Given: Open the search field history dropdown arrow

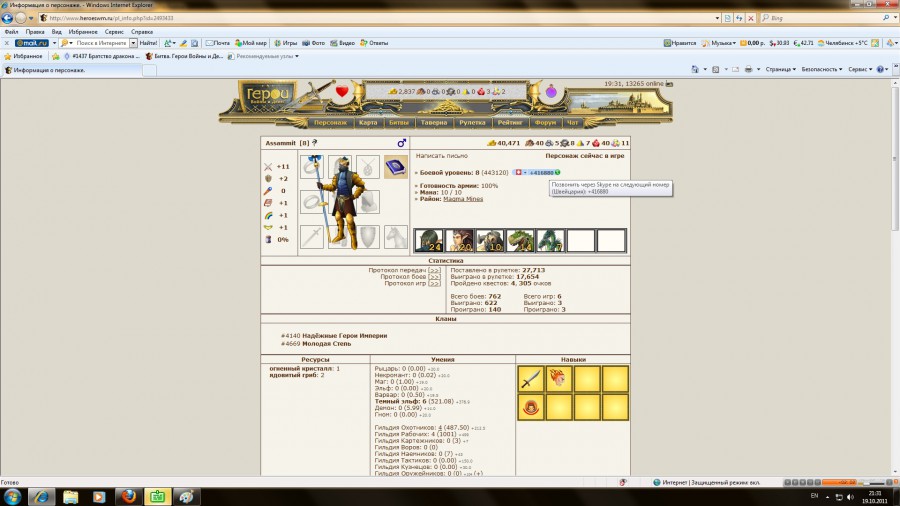Looking at the screenshot, I should [x=133, y=43].
